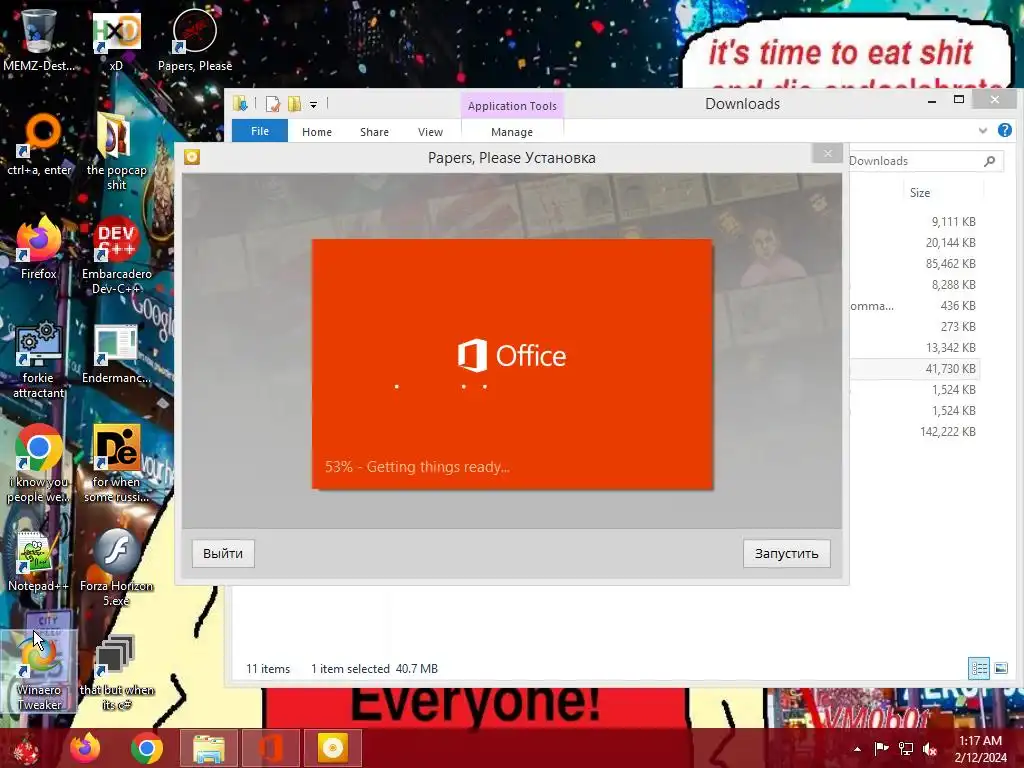Open the Papers, Please desktop shortcut
The width and height of the screenshot is (1024, 768).
pyautogui.click(x=195, y=38)
